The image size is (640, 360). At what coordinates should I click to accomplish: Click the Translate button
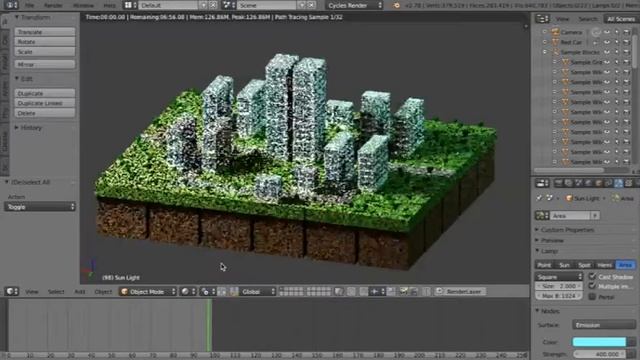[45, 32]
